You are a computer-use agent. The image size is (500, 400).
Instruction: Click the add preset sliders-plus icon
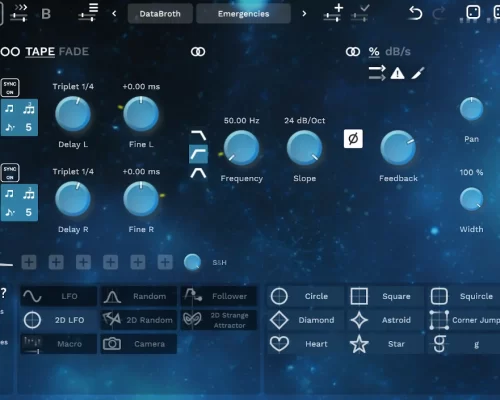(334, 13)
